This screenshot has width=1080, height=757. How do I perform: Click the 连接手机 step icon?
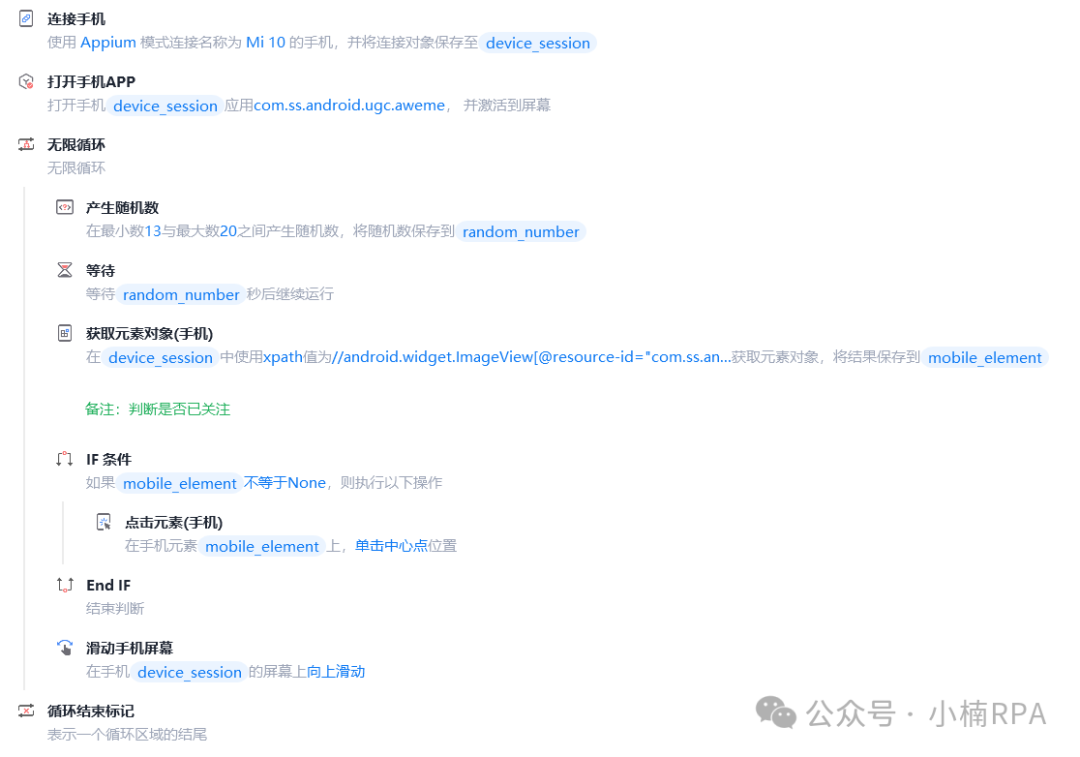click(24, 18)
